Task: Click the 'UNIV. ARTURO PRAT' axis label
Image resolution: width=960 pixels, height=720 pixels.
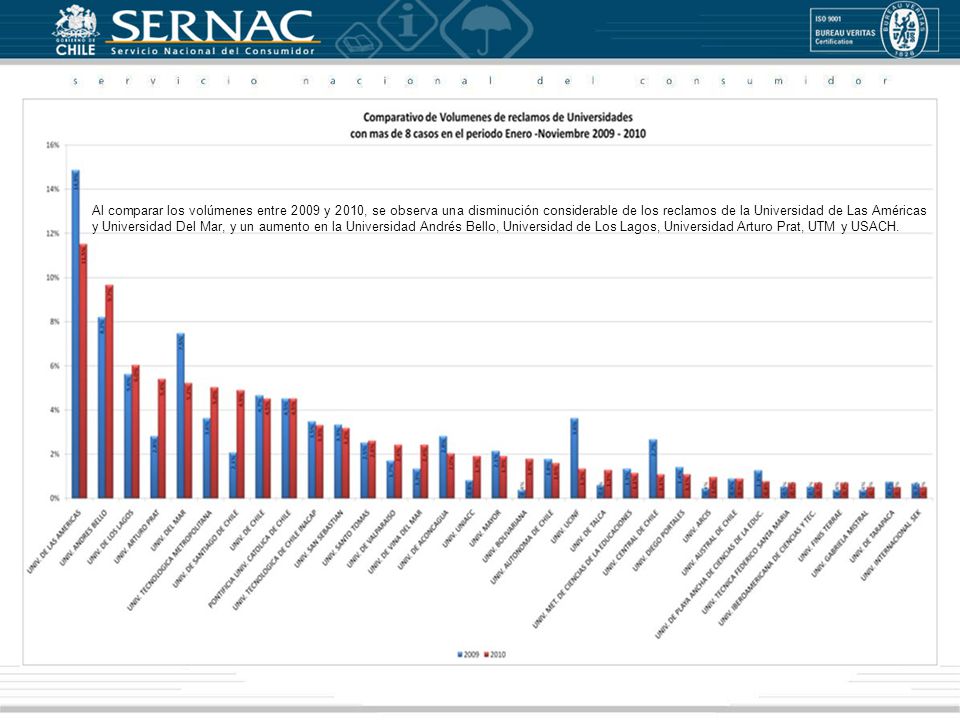Action: (137, 536)
